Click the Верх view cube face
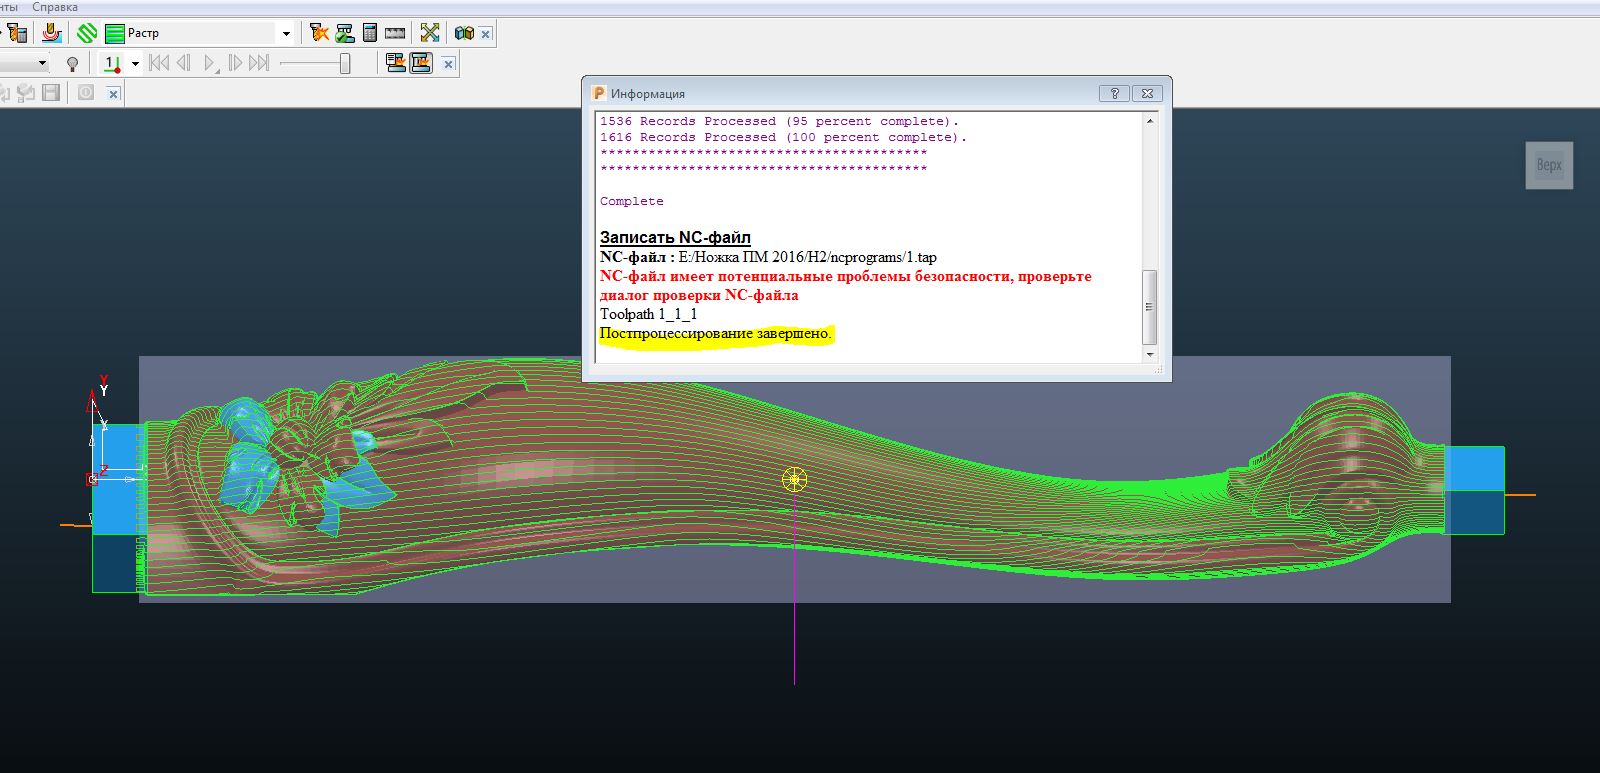1600x773 pixels. point(1548,165)
